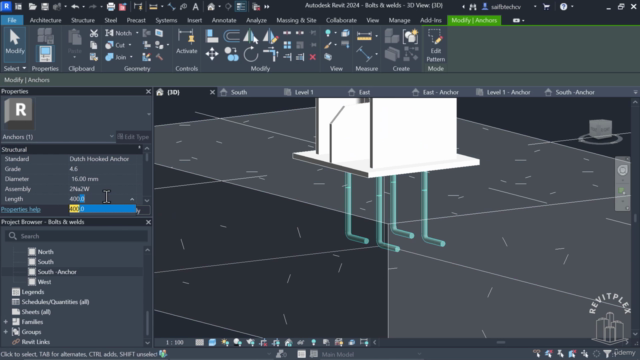The height and width of the screenshot is (360, 640).
Task: Open the Structure ribbon tab
Action: point(83,20)
